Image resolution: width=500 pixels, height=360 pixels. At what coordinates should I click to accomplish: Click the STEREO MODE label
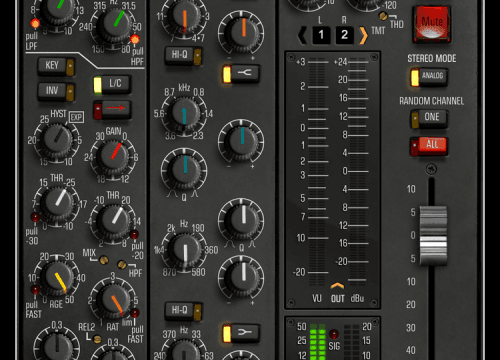pos(431,59)
